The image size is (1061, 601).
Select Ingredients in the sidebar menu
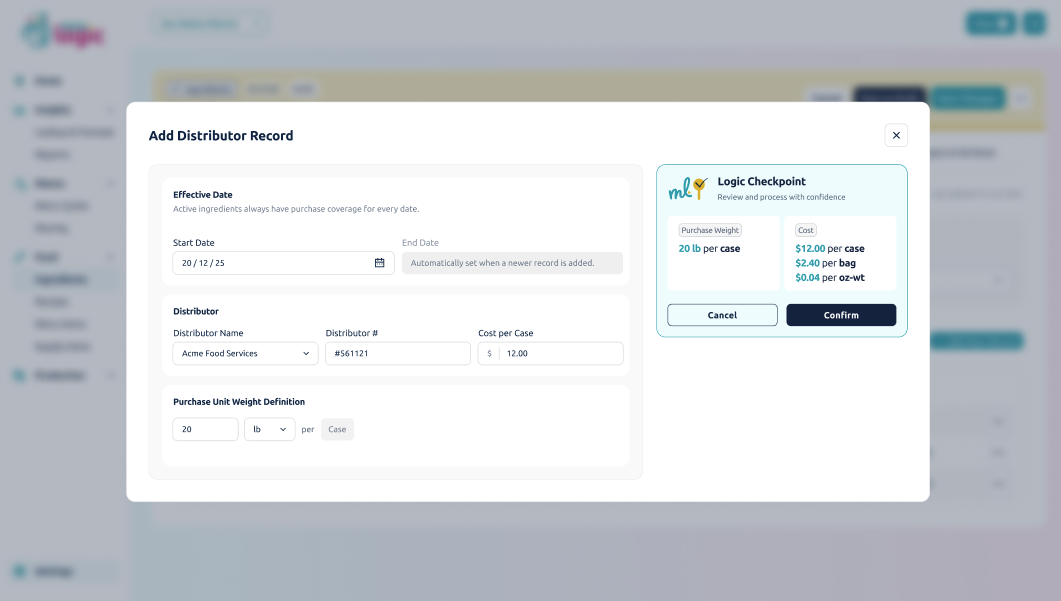tap(61, 280)
